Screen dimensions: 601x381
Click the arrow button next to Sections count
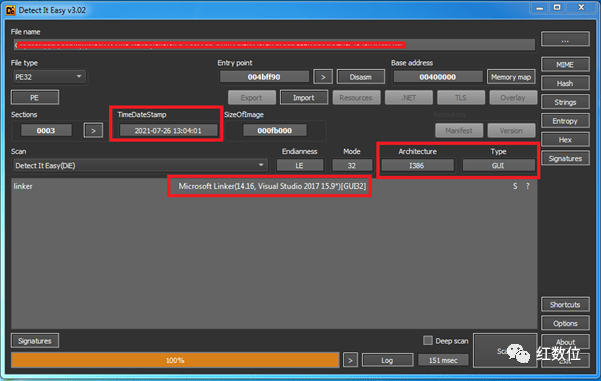93,130
